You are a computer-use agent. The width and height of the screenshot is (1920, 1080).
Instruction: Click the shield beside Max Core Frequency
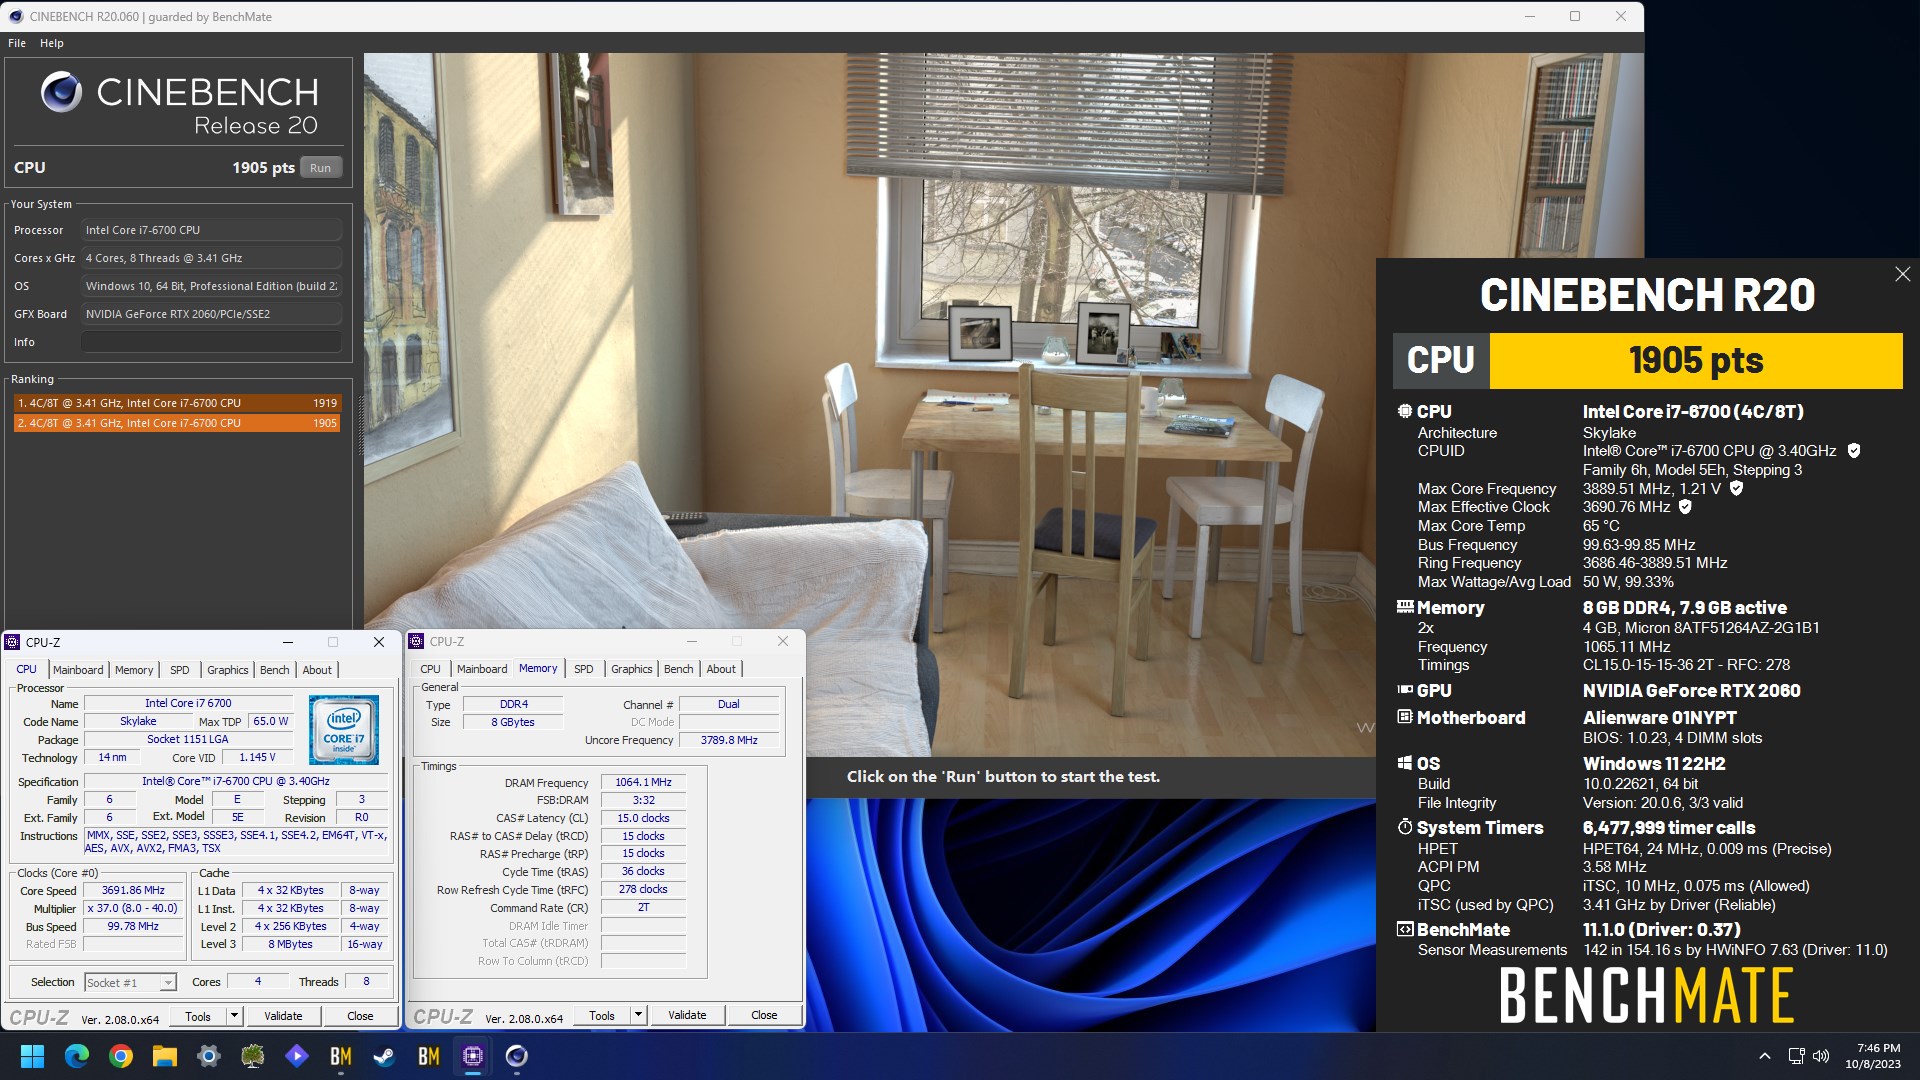pos(1737,488)
